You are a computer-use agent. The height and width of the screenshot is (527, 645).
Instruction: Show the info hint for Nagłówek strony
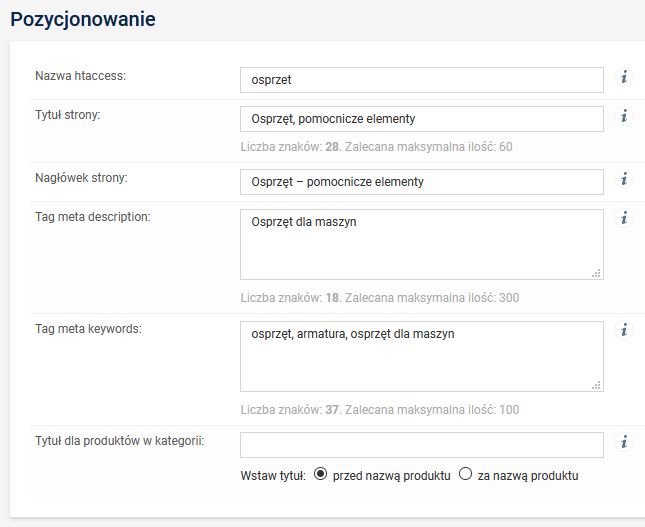click(624, 179)
